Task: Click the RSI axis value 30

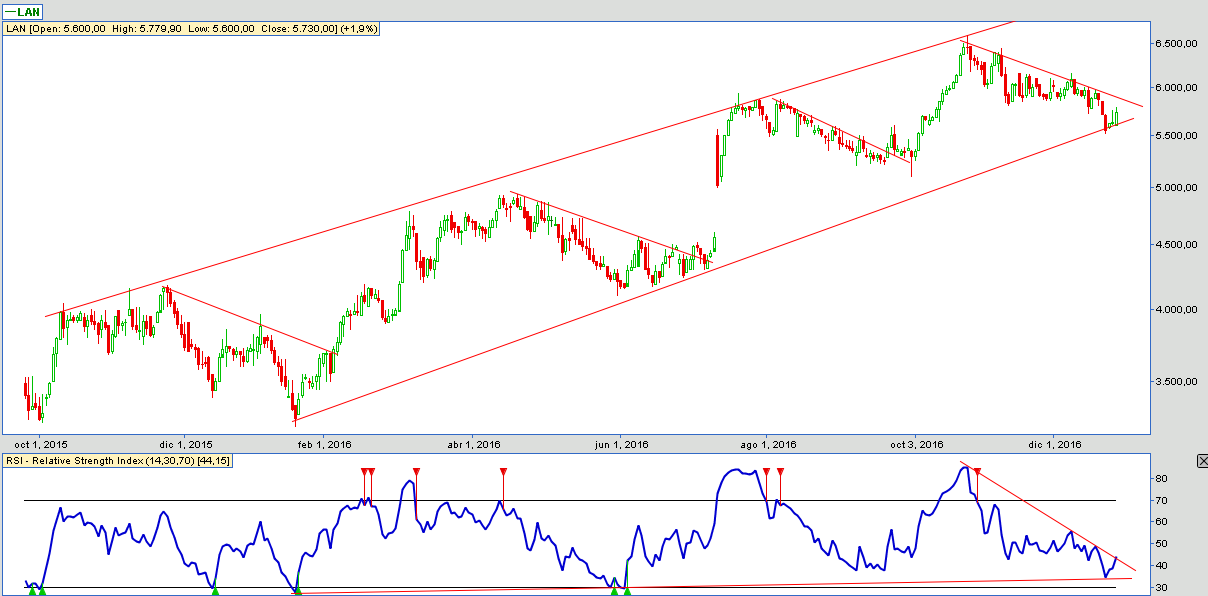Action: point(1162,587)
